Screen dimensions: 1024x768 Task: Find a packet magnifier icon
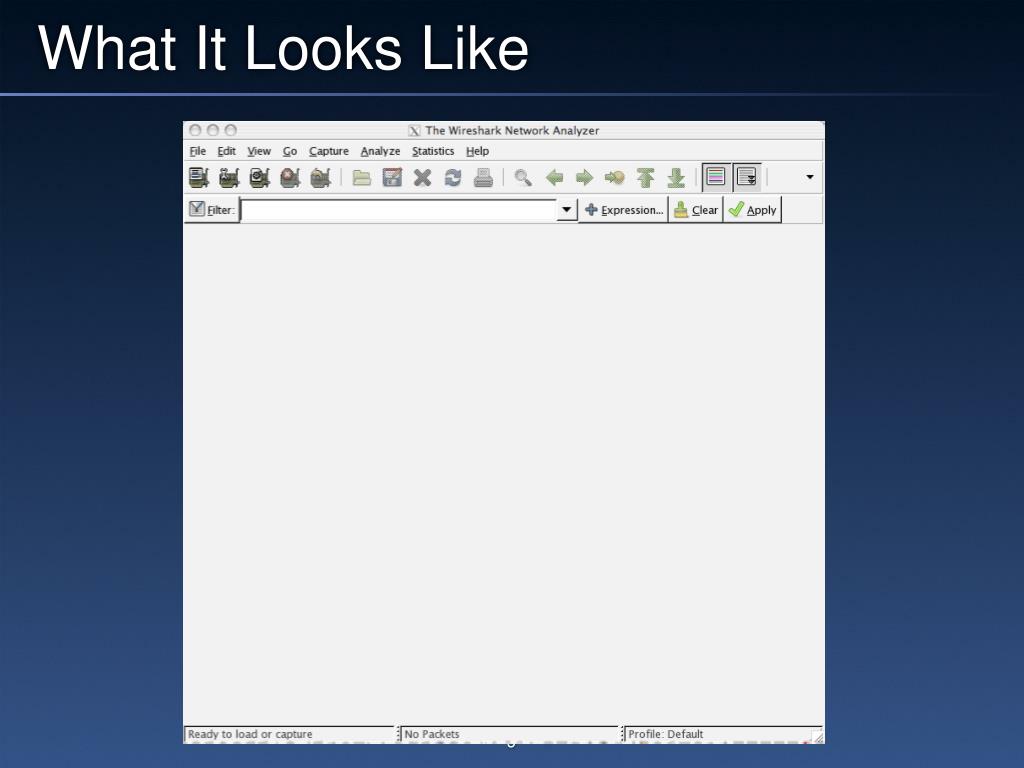click(522, 177)
